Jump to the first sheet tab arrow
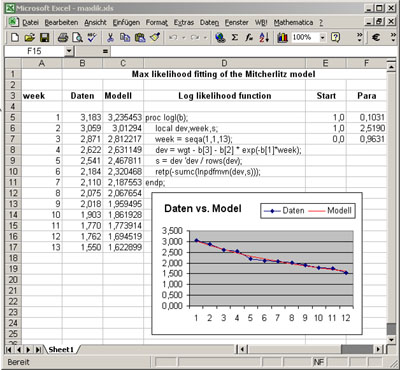Viewport: 400px width, 370px height. tap(9, 349)
